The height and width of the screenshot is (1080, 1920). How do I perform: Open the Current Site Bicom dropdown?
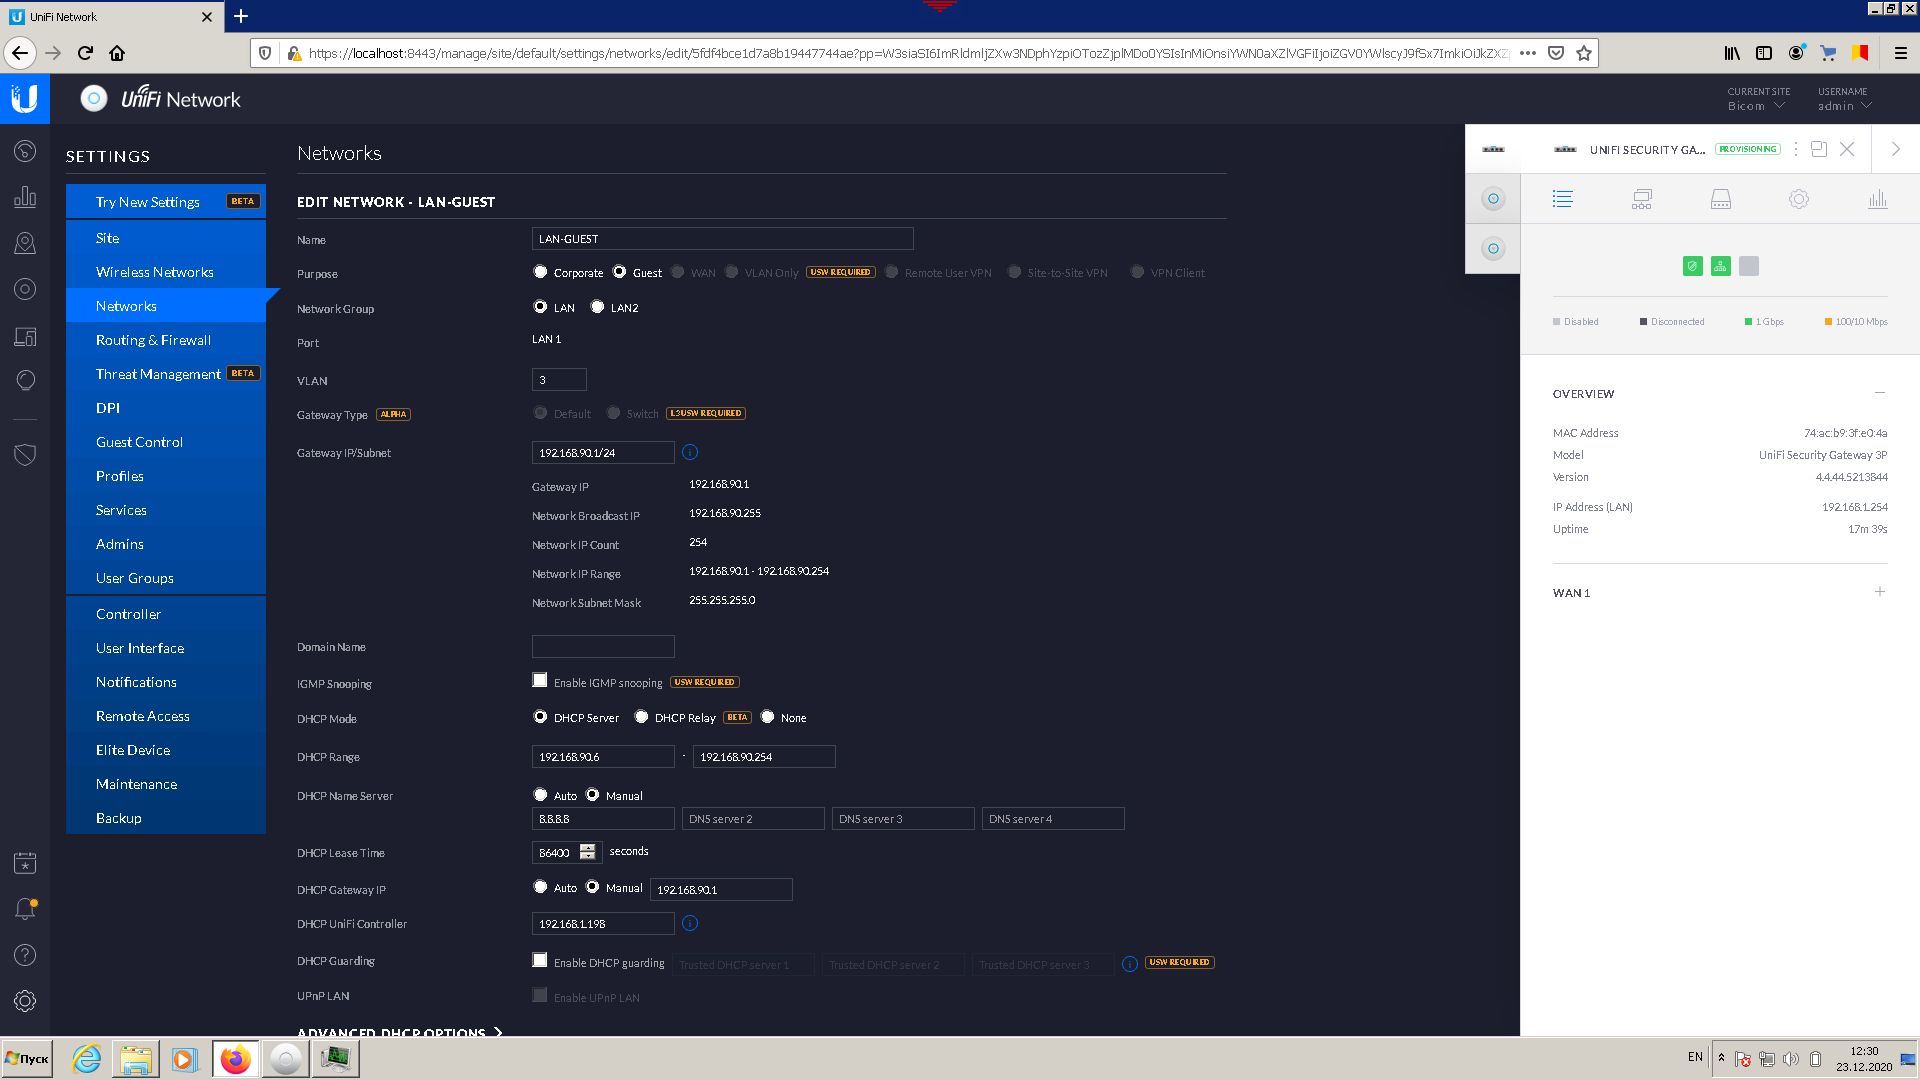(1756, 106)
